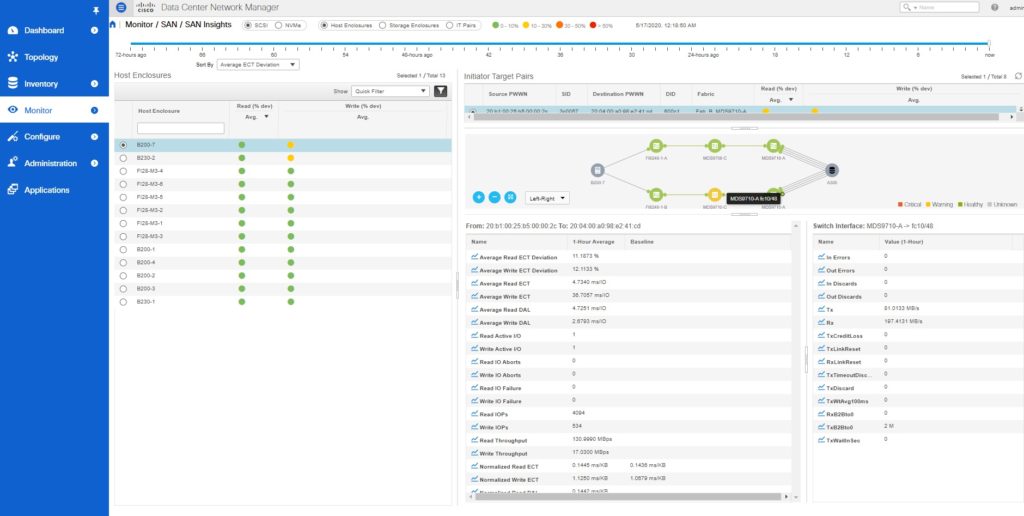The height and width of the screenshot is (516, 1024).
Task: Open the hamburger main menu button
Action: point(121,7)
